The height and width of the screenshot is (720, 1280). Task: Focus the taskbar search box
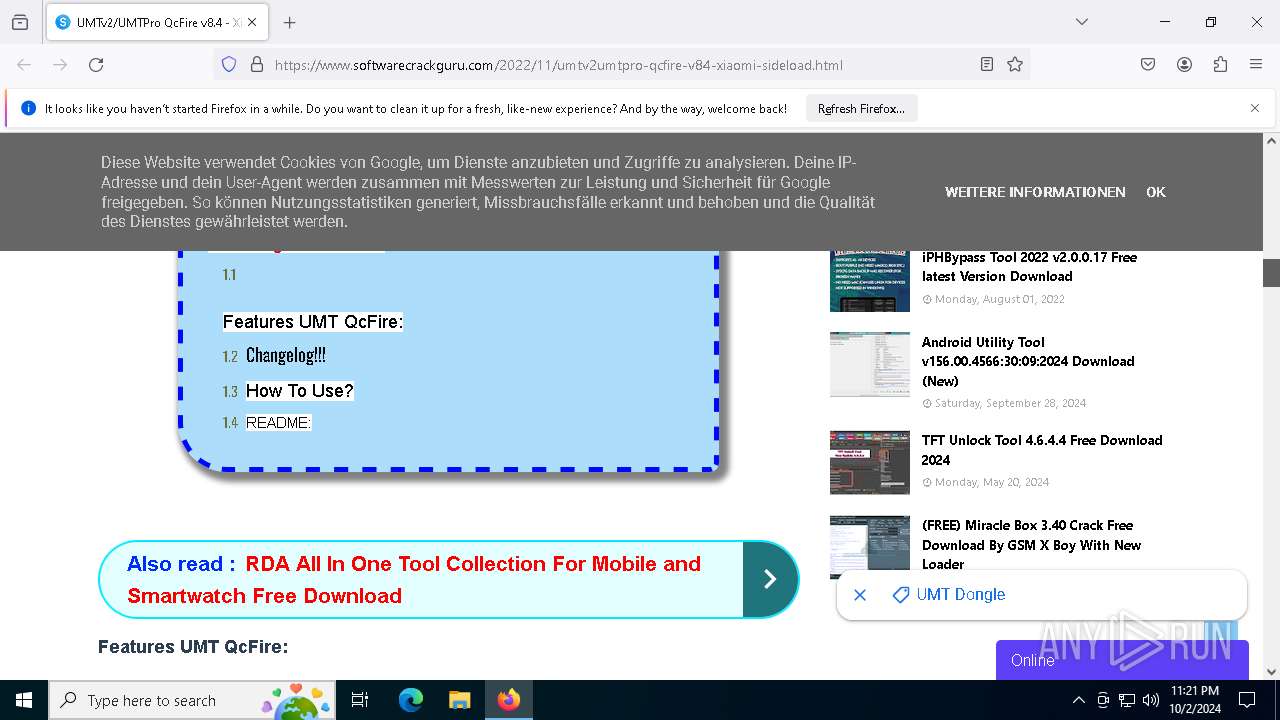coord(191,700)
